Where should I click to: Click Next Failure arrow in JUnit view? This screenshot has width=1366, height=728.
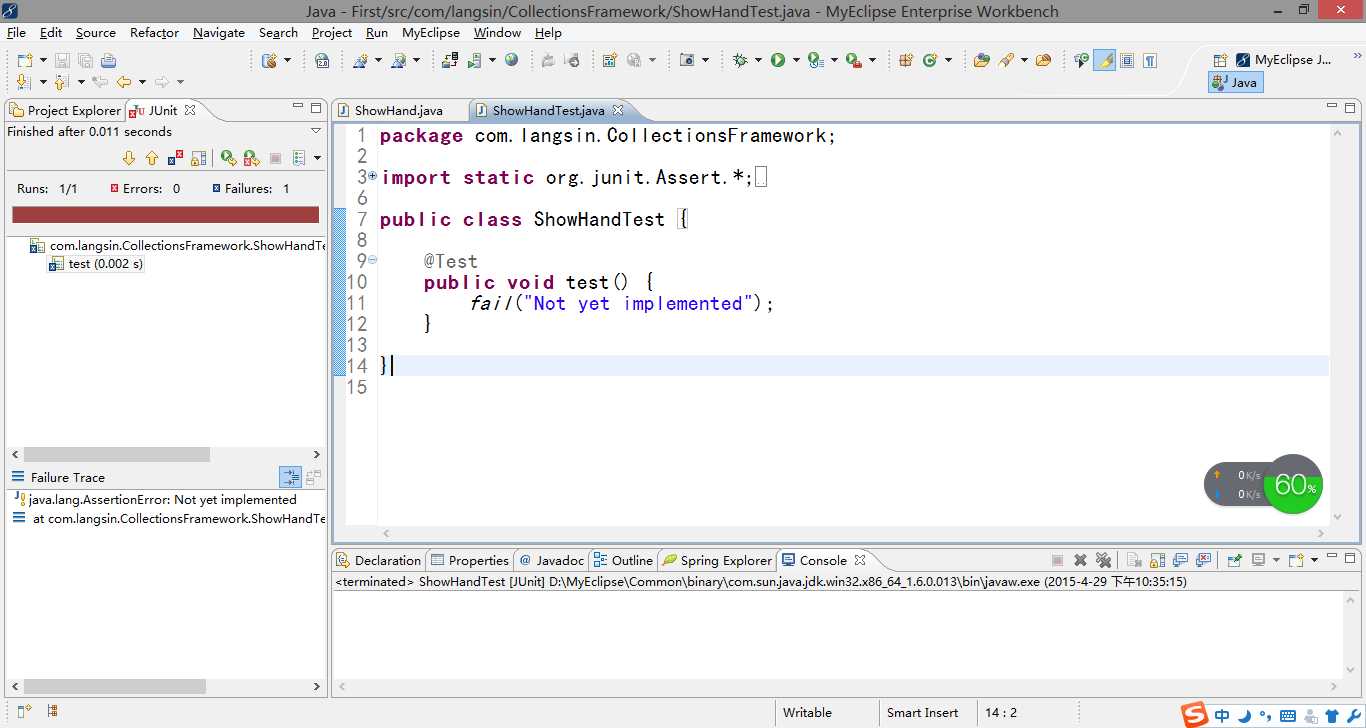(129, 158)
